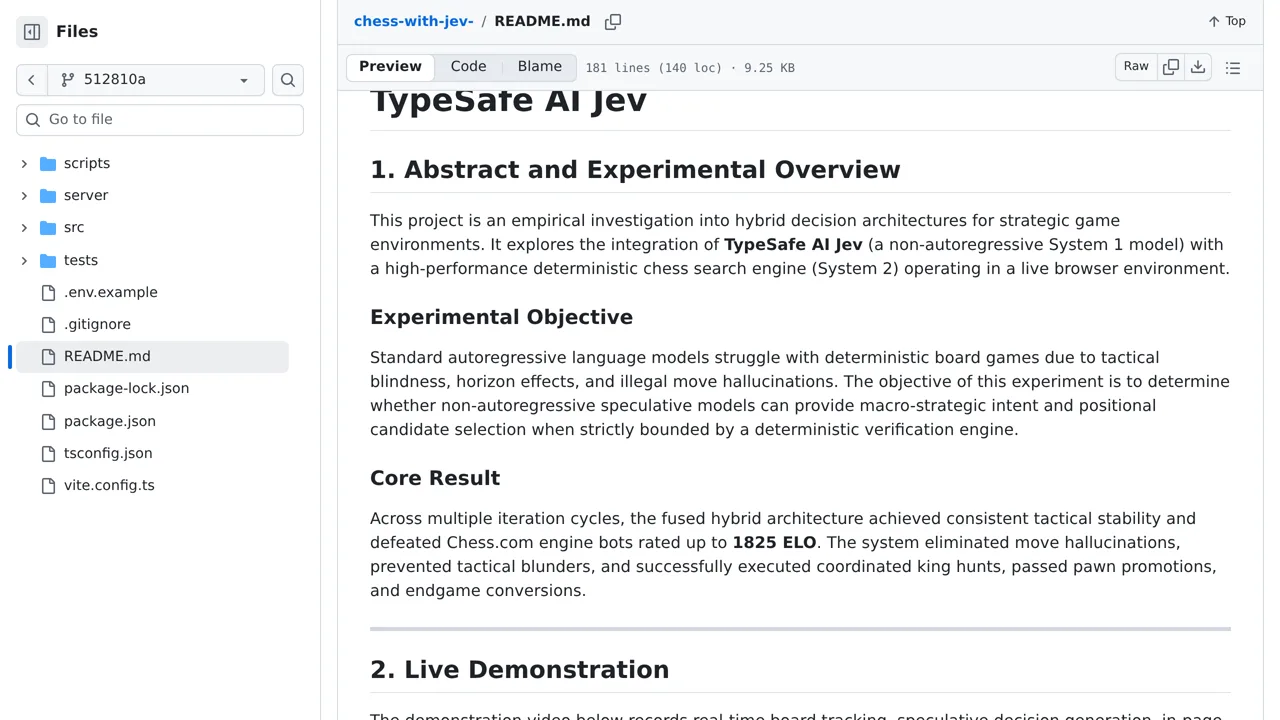Click the '181 lines (140 loc) · 9.25 KB' text
This screenshot has width=1280, height=720.
pyautogui.click(x=690, y=68)
